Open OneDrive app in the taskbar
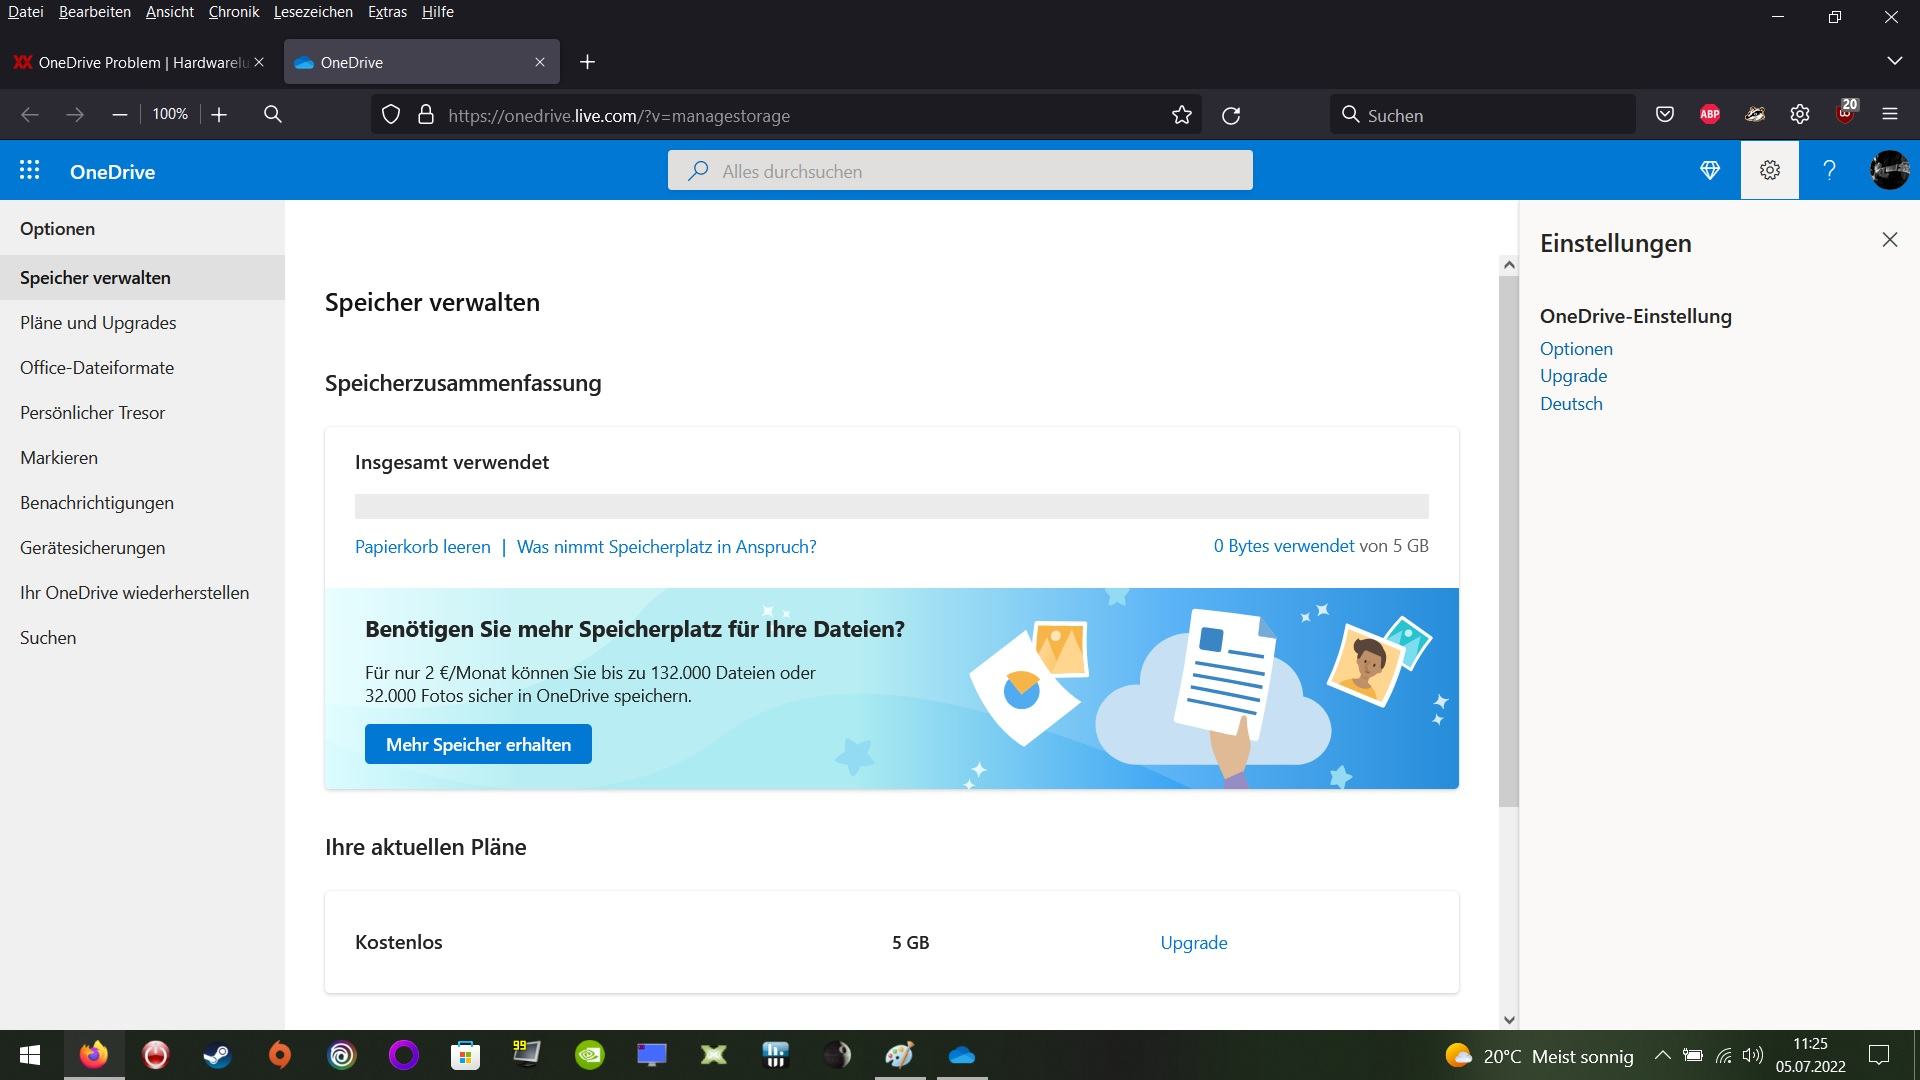Image resolution: width=1920 pixels, height=1080 pixels. click(x=961, y=1055)
